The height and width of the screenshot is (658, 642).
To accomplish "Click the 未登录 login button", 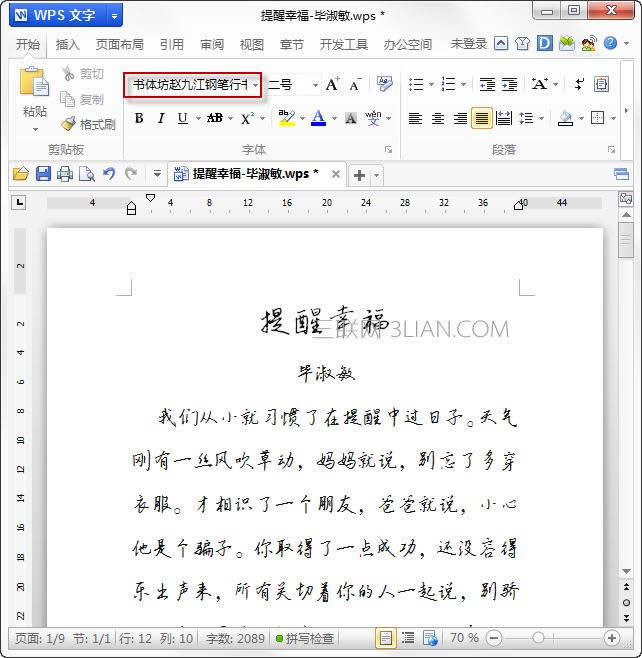I will (x=469, y=44).
